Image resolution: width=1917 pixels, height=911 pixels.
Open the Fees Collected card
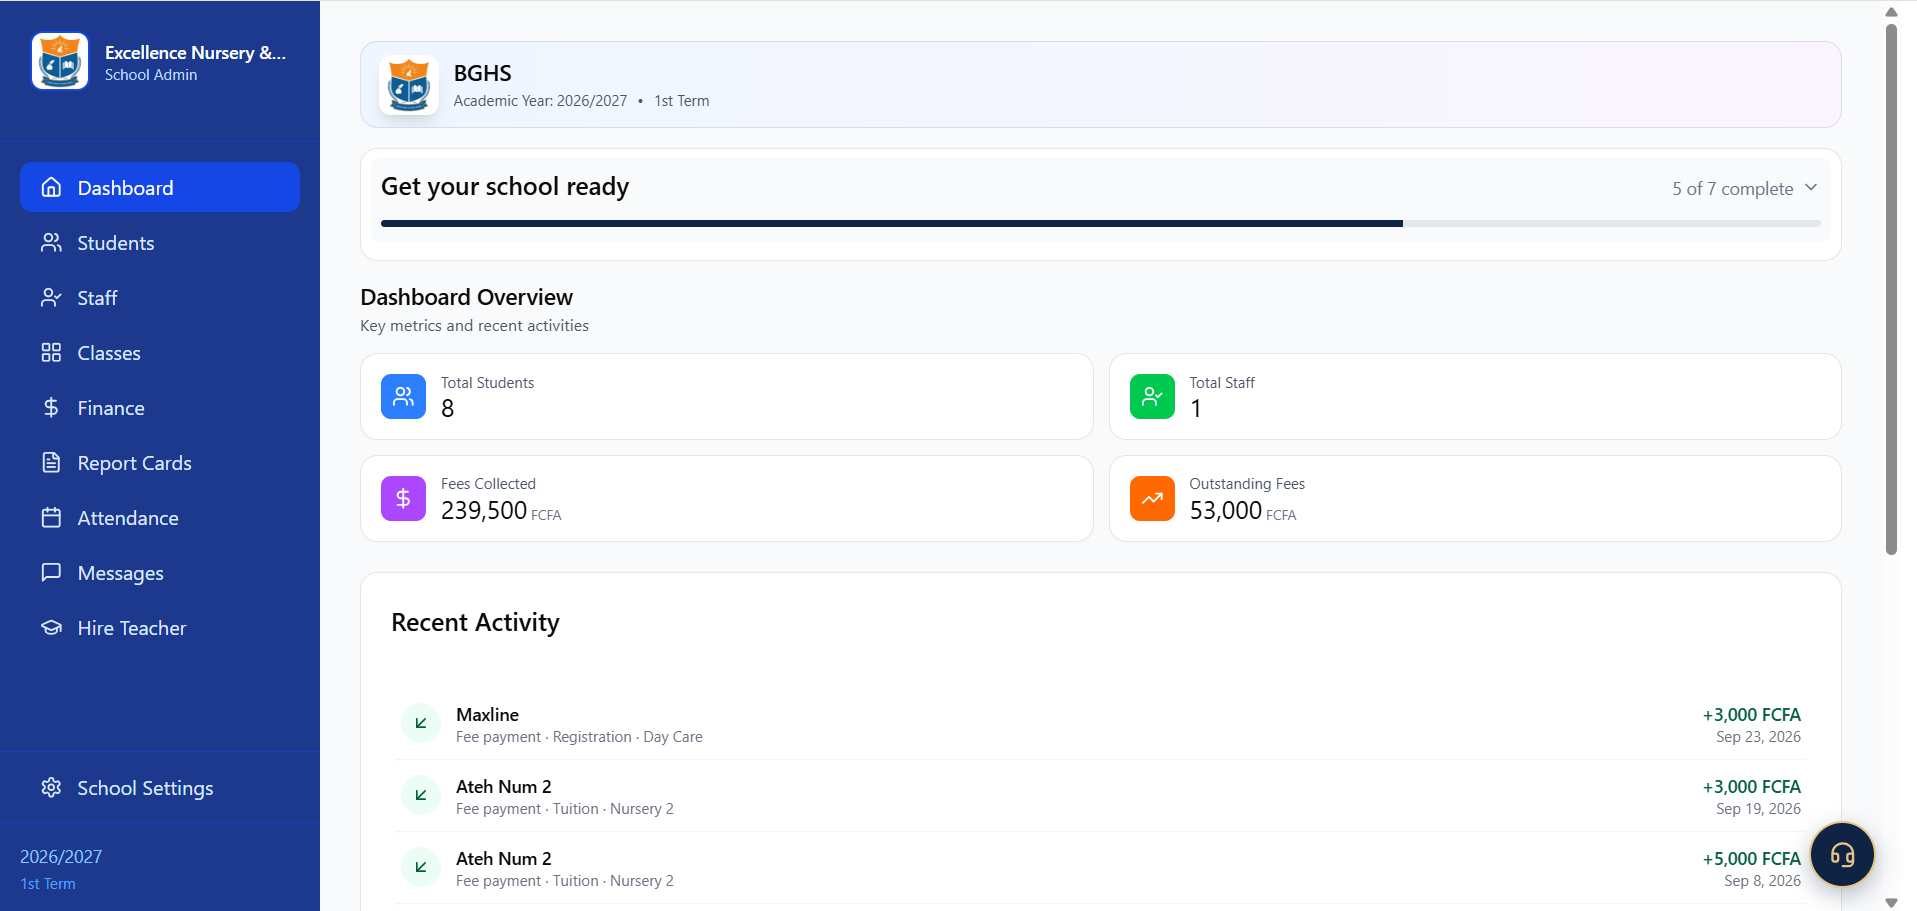[x=727, y=498]
